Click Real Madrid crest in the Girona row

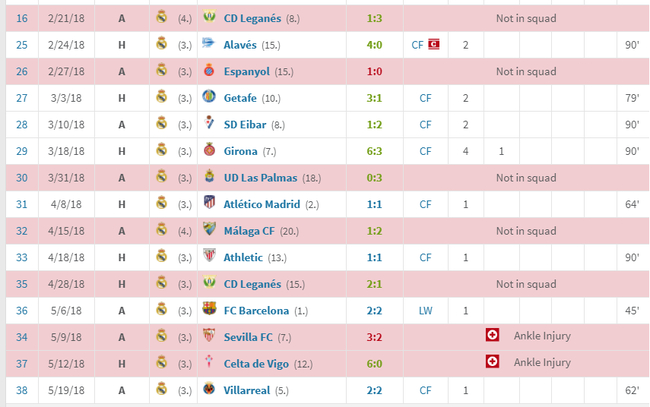(x=161, y=151)
